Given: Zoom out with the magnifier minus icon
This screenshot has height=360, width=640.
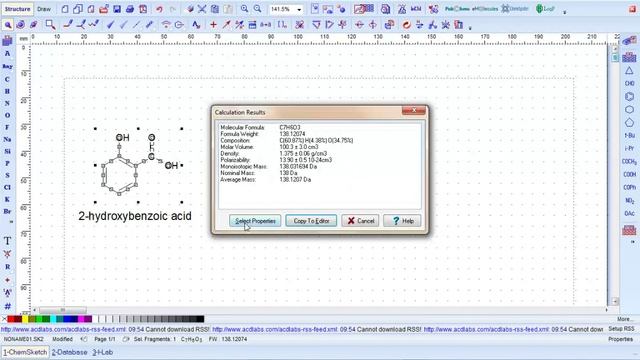Looking at the screenshot, I should (258, 9).
